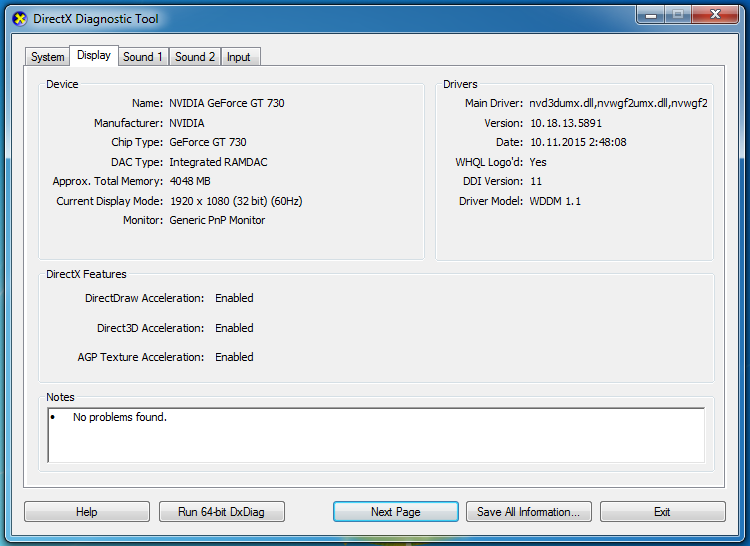Select the Display tab
This screenshot has height=546, width=750.
pyautogui.click(x=94, y=55)
